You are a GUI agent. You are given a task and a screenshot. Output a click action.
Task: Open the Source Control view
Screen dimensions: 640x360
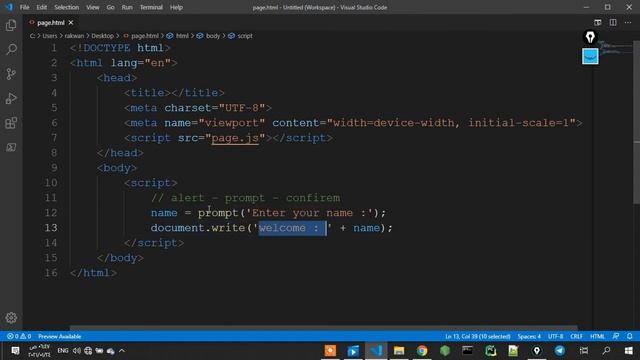coord(11,74)
